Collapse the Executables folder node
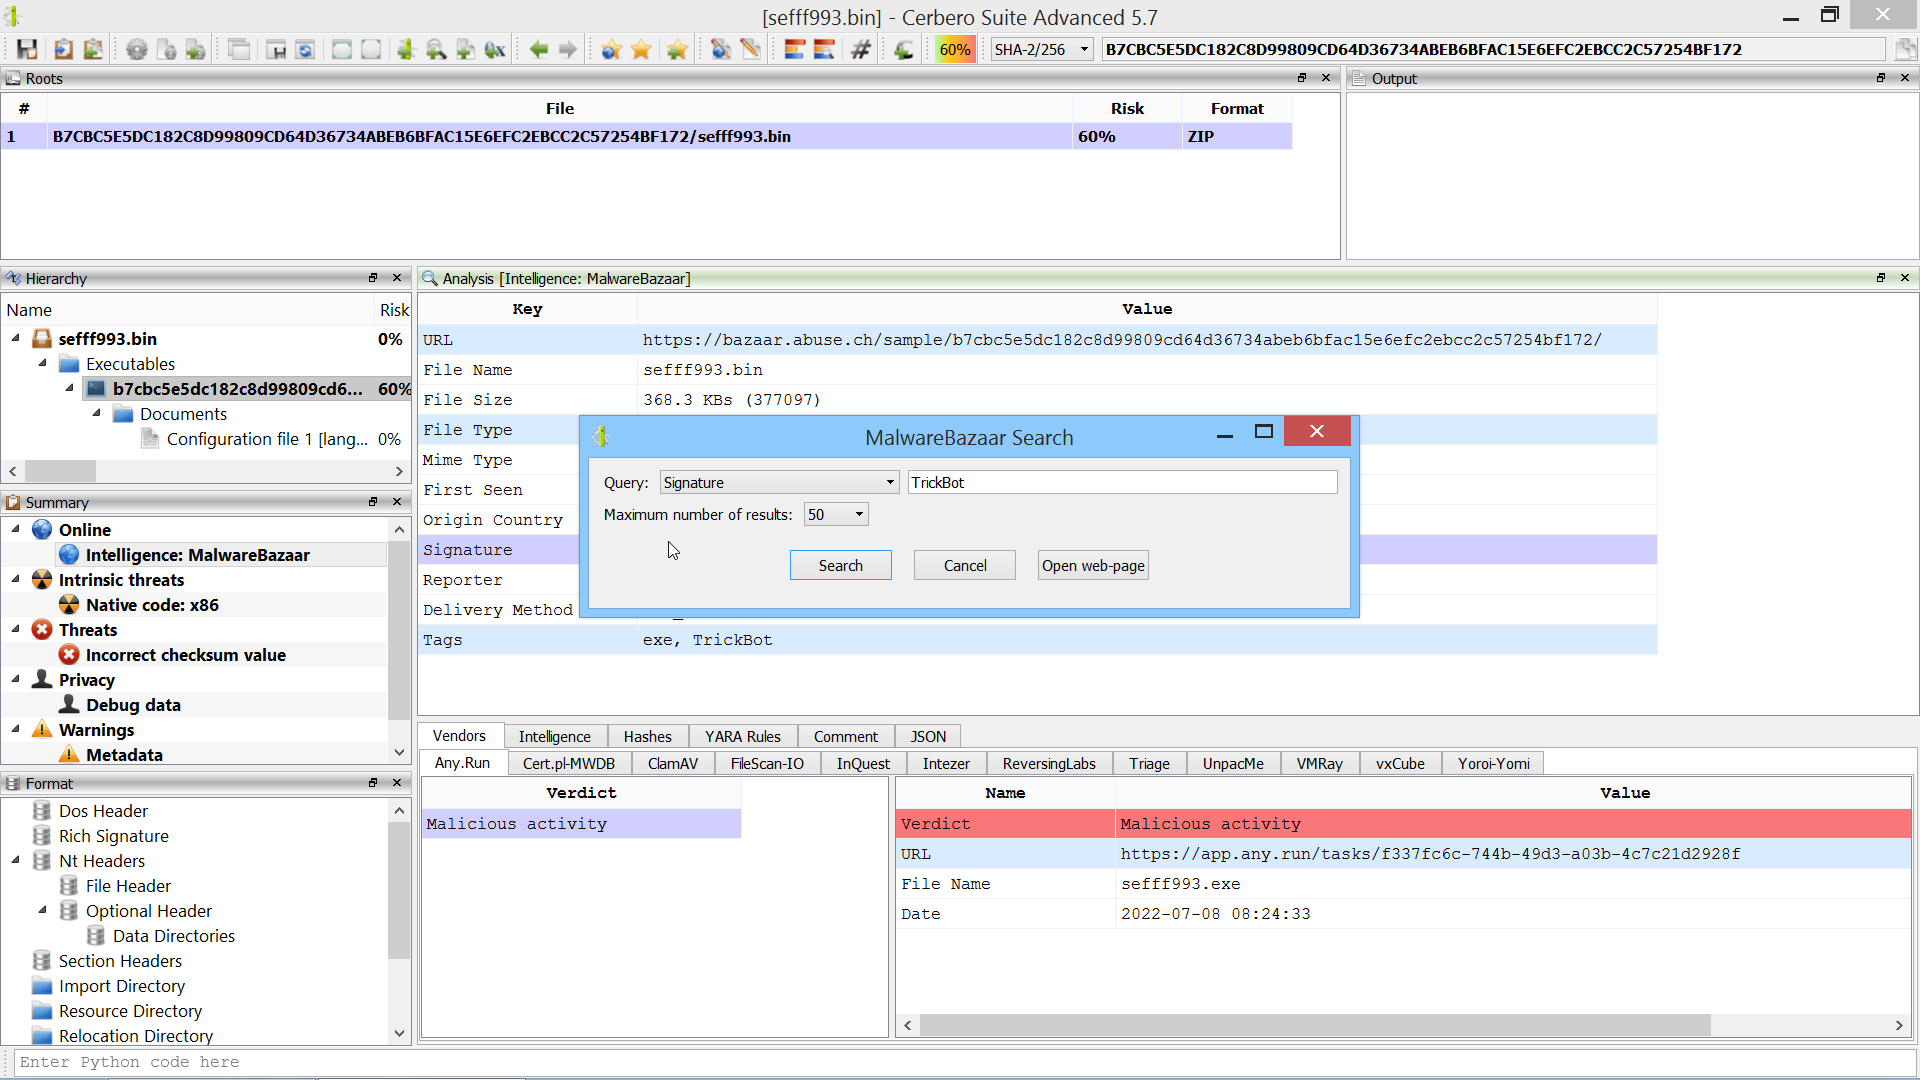Image resolution: width=1920 pixels, height=1080 pixels. 43,364
